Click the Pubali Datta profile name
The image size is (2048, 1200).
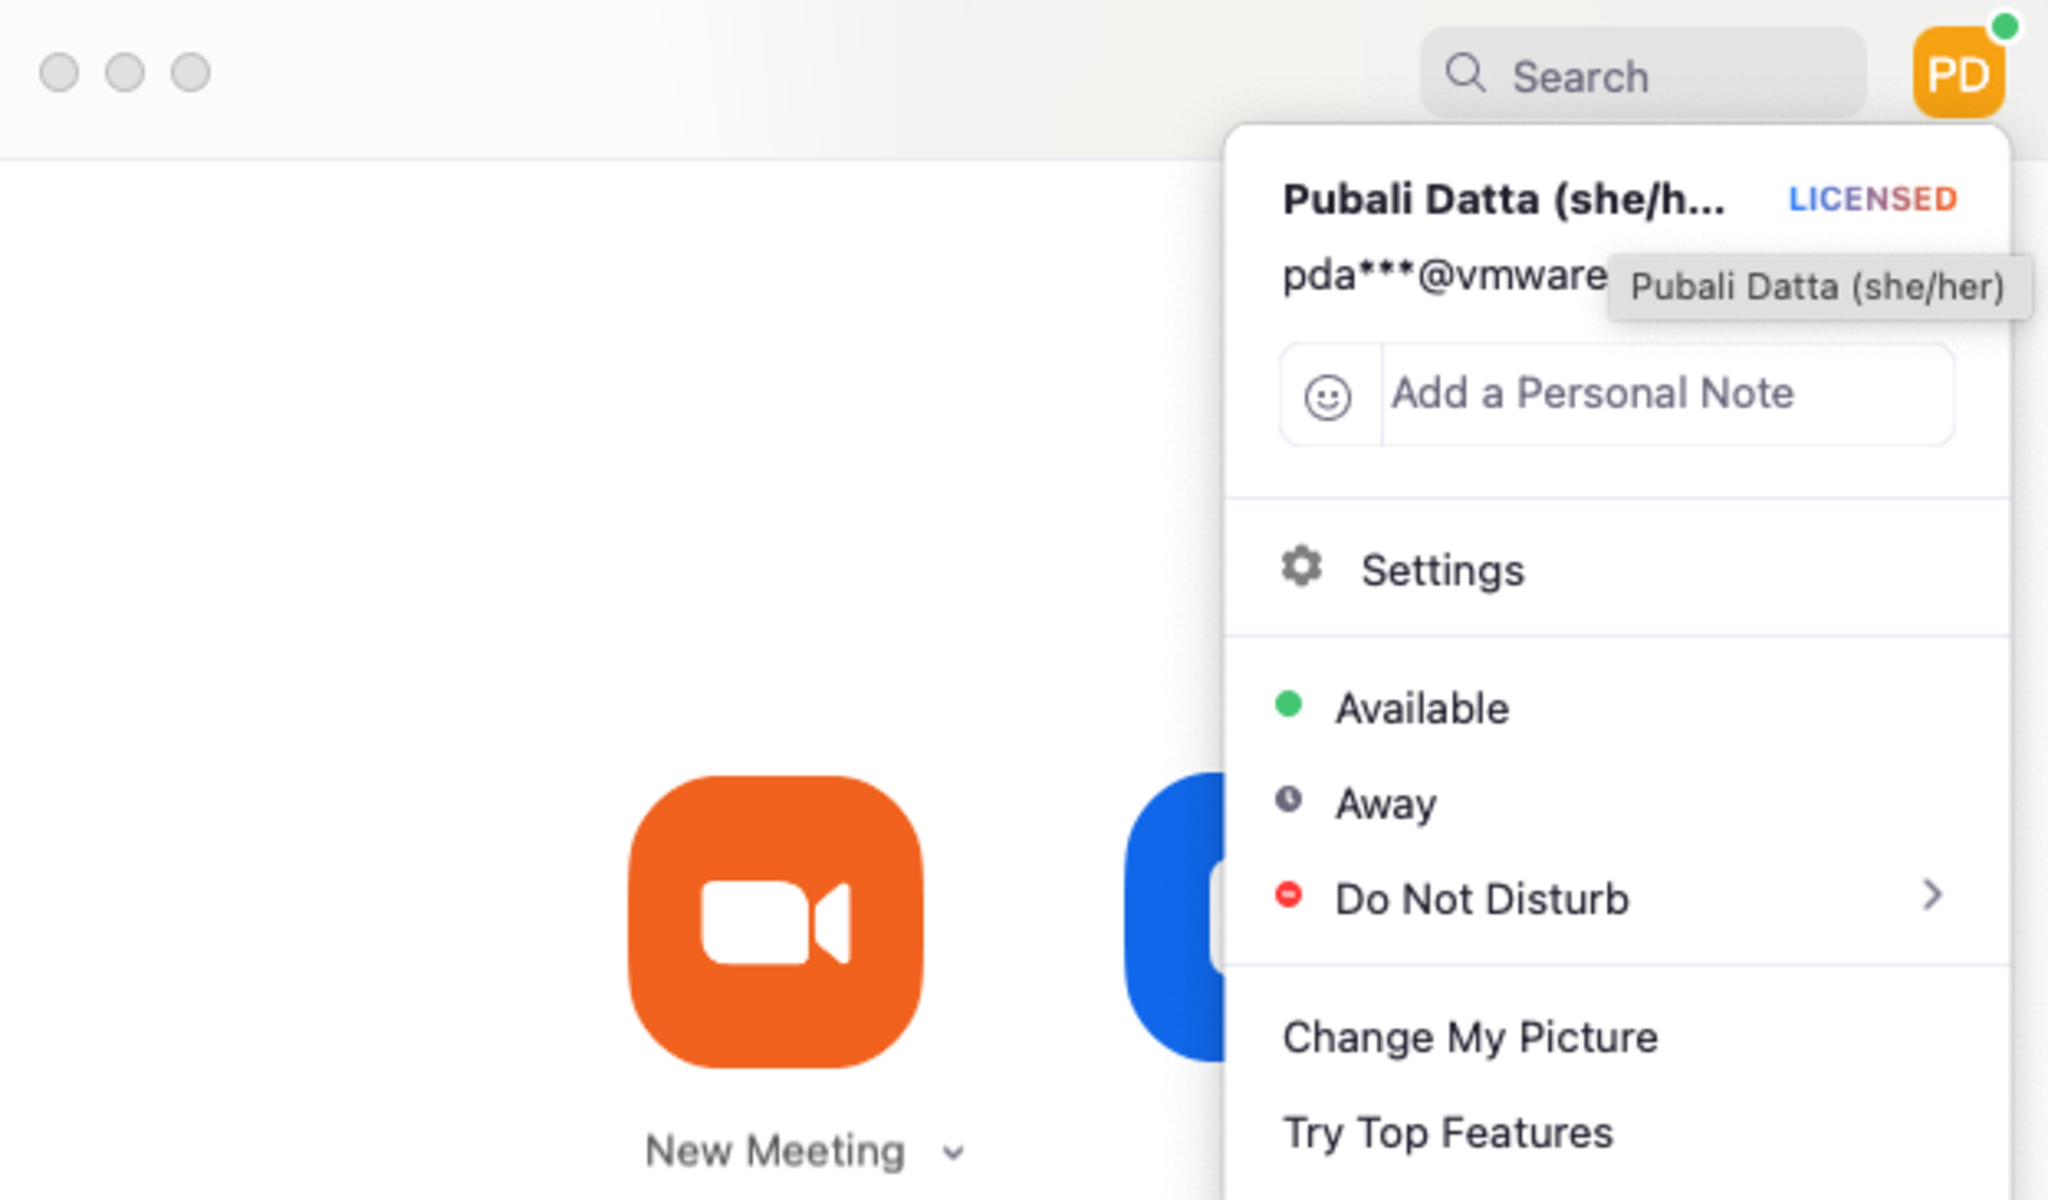coord(1502,199)
